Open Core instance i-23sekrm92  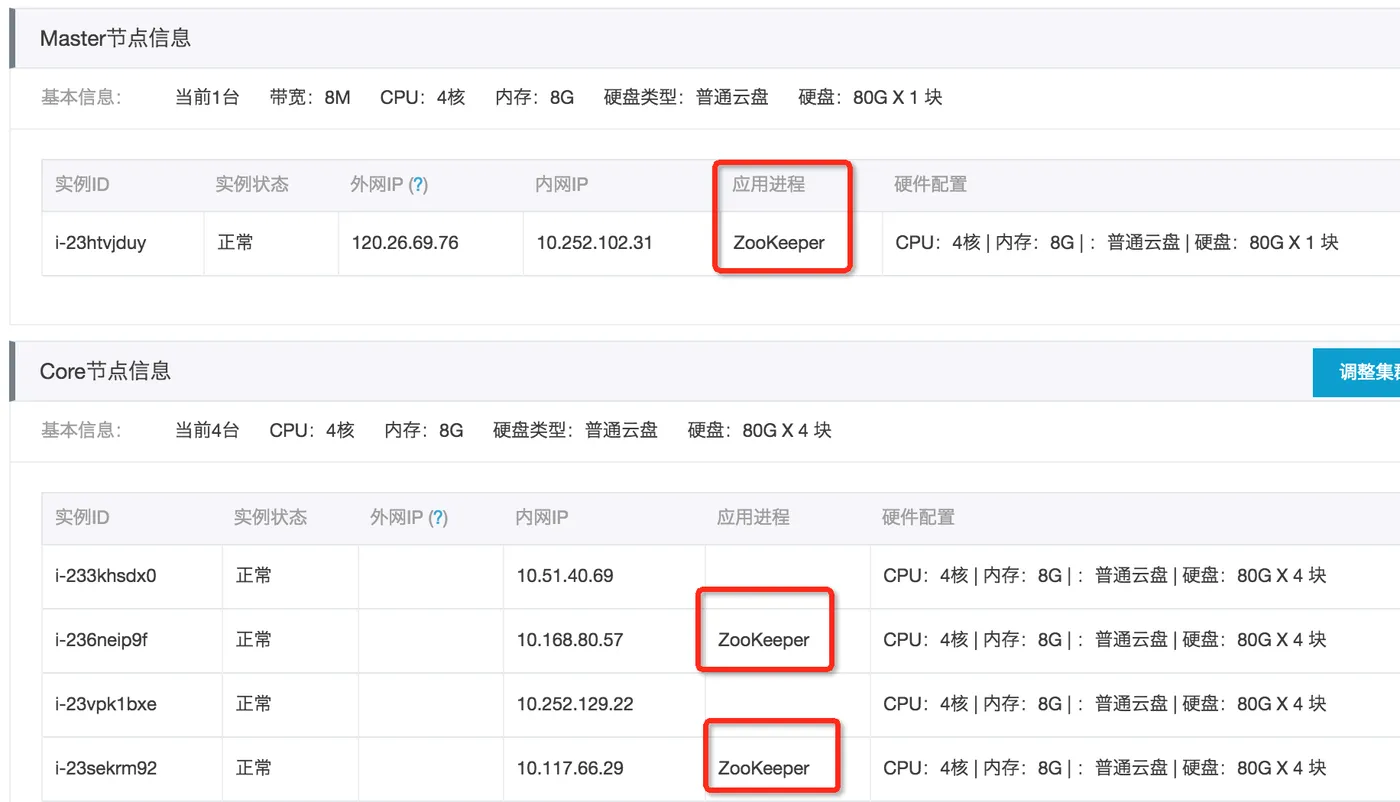(106, 768)
